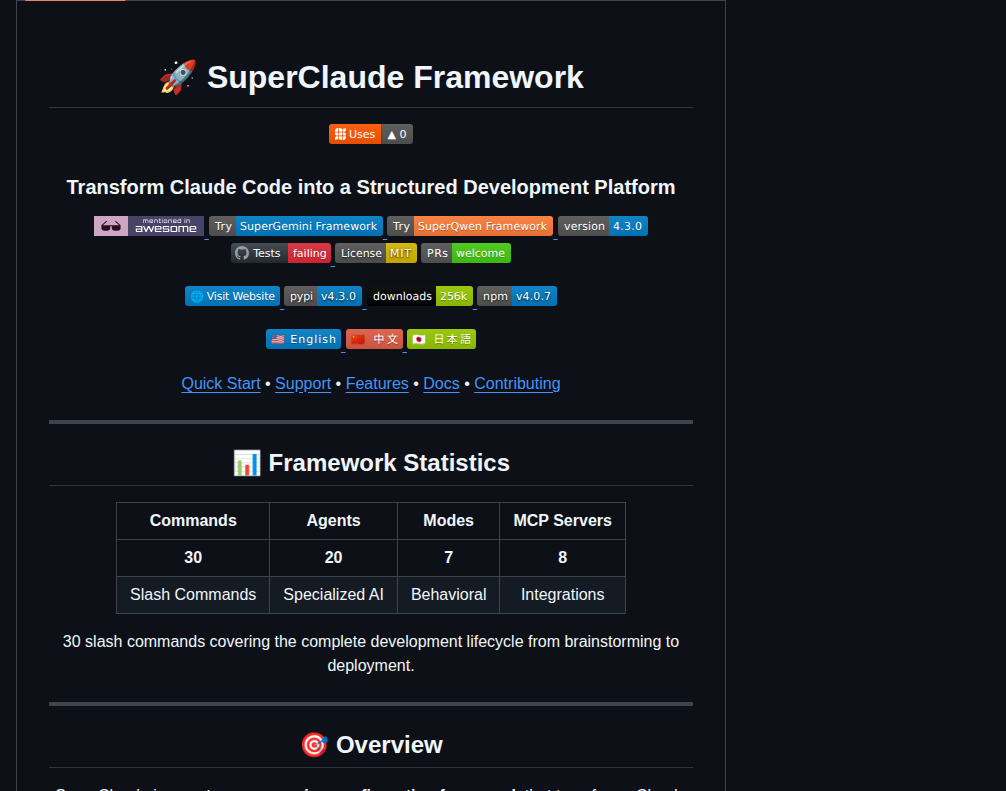The width and height of the screenshot is (1006, 791).
Task: Click the rocket emoji in the title
Action: pos(178,78)
